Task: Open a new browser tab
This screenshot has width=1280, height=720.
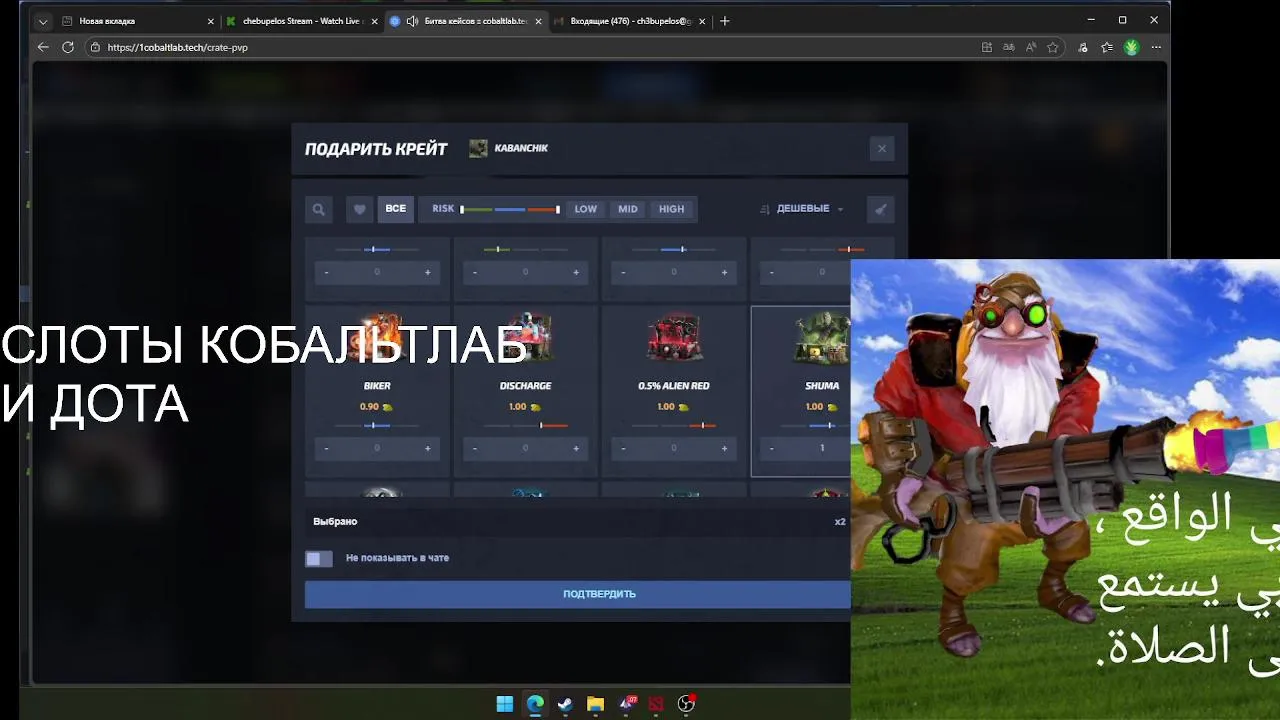Action: (x=725, y=21)
